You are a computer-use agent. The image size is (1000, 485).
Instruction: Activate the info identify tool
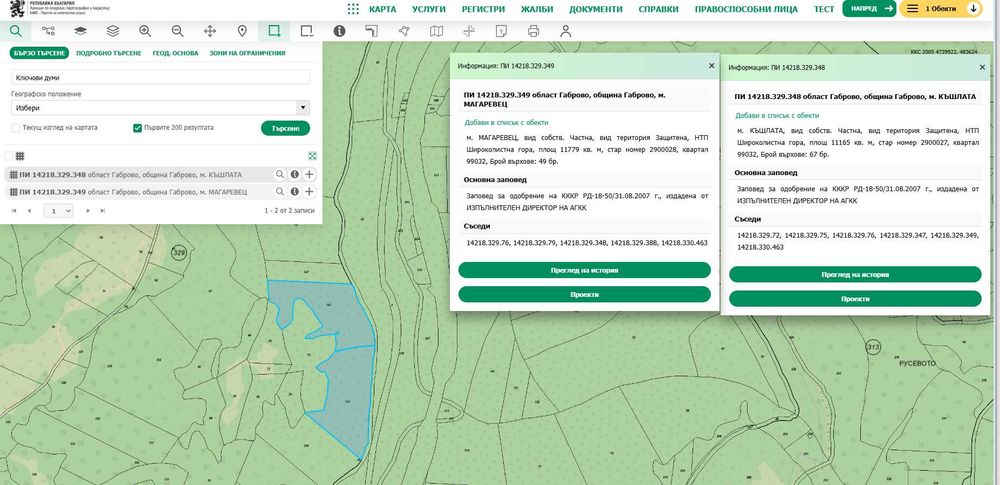[x=339, y=31]
